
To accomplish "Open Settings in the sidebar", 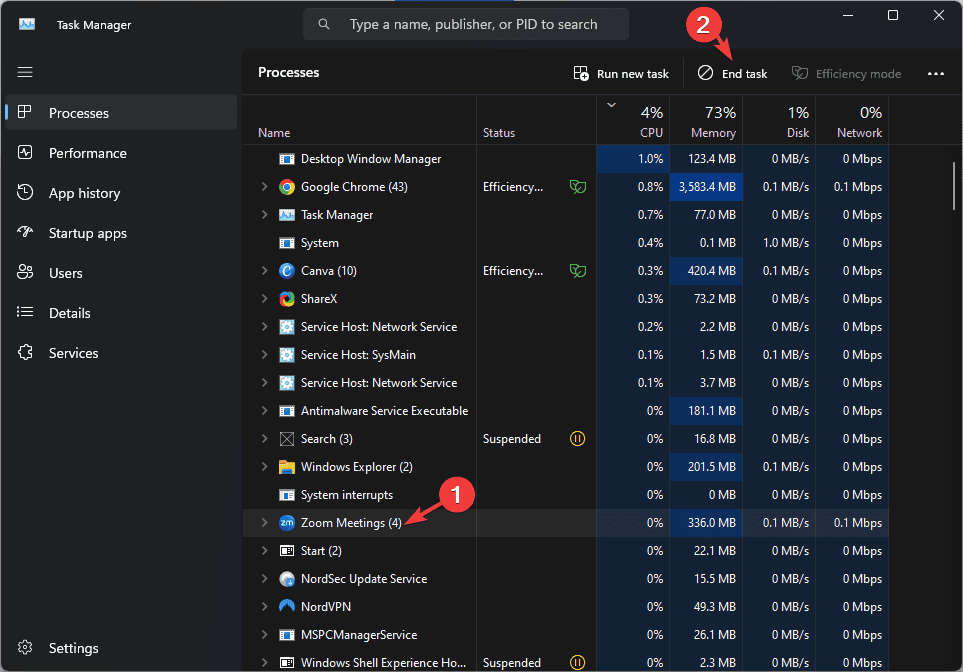I will (x=73, y=648).
